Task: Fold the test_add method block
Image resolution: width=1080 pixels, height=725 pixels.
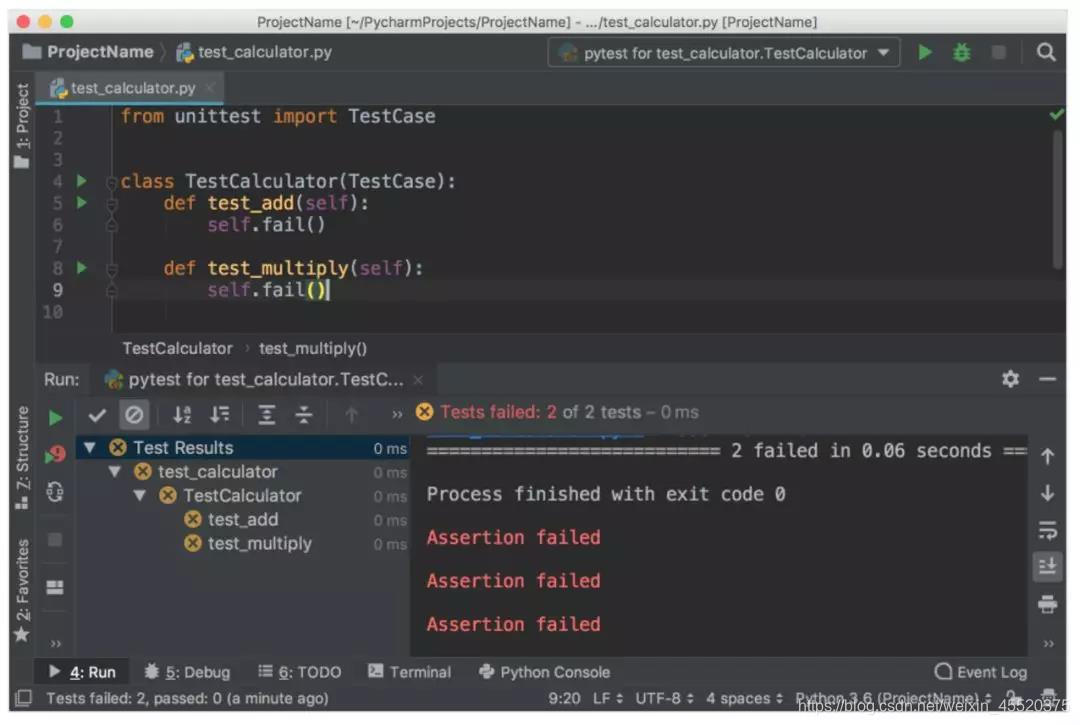Action: (112, 204)
